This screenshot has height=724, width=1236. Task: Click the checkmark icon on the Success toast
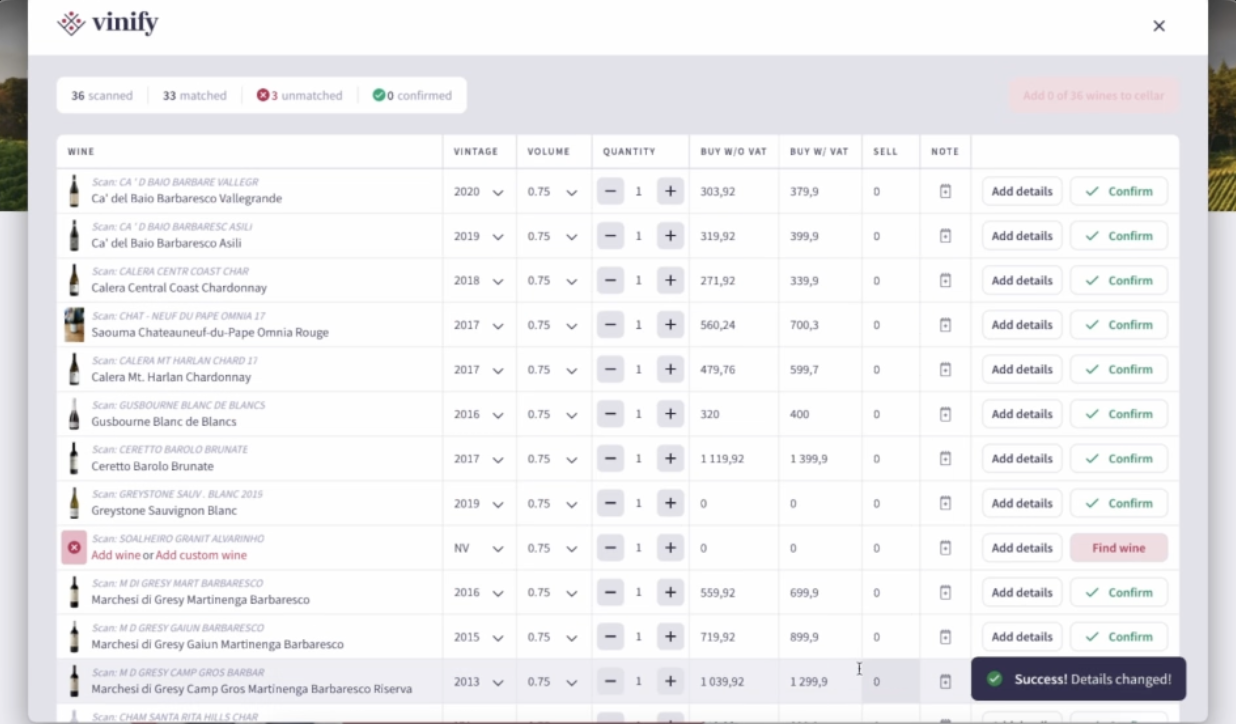point(994,679)
